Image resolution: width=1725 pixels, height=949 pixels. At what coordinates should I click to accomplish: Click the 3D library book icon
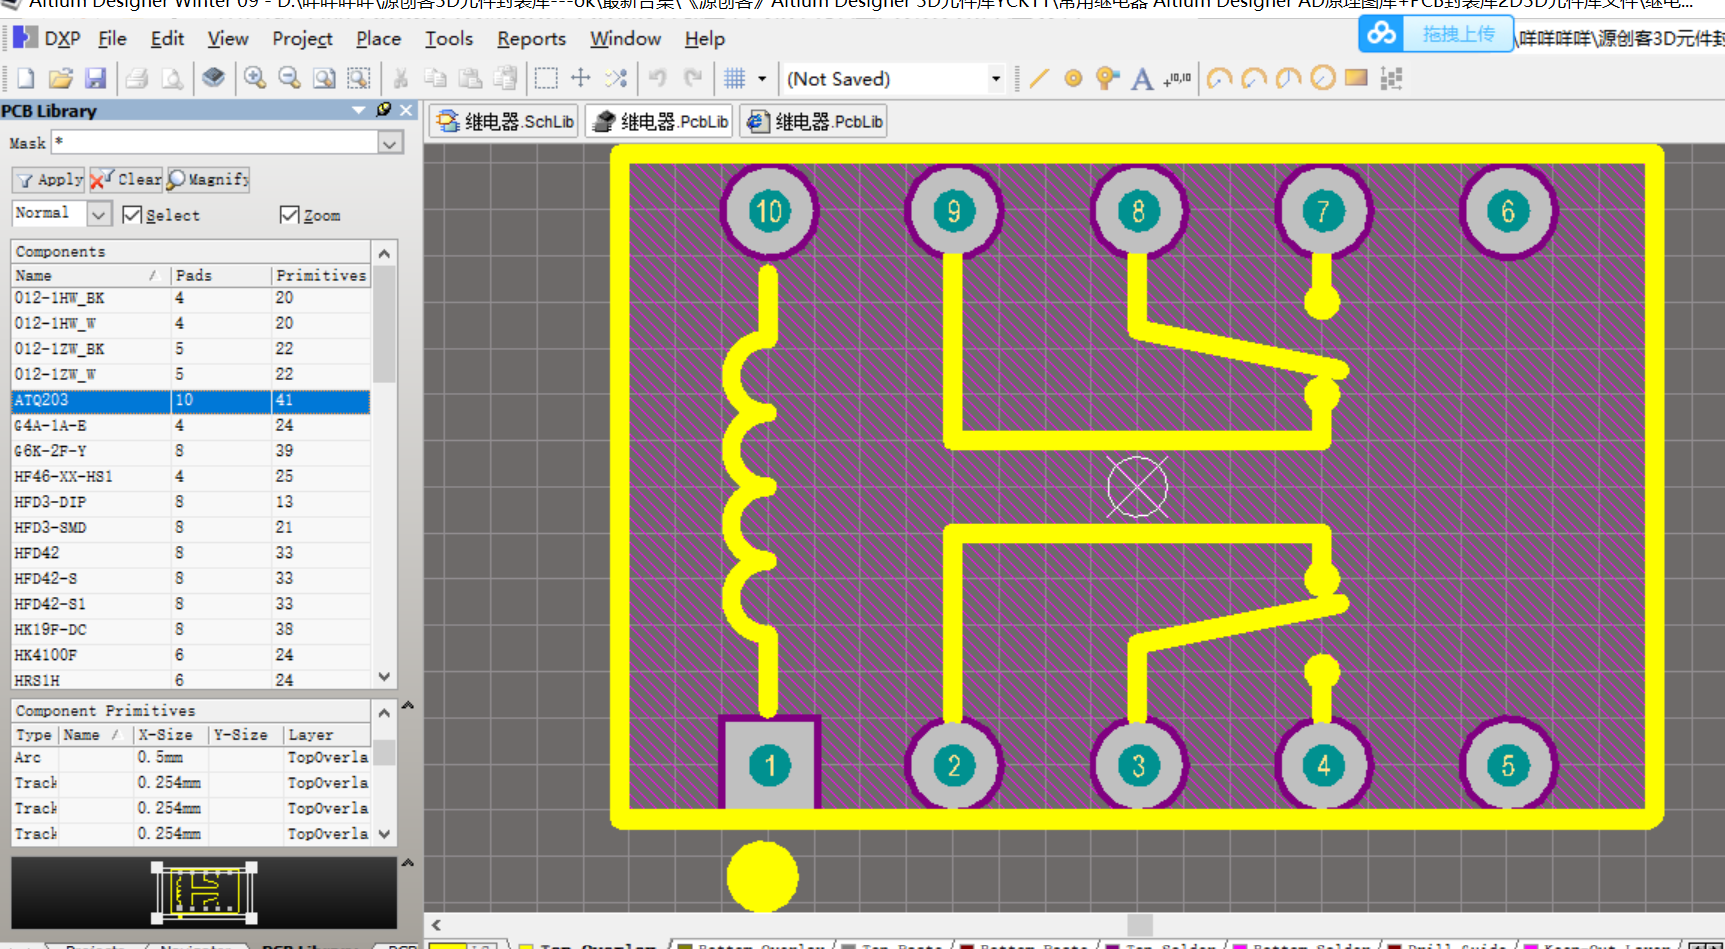[213, 78]
